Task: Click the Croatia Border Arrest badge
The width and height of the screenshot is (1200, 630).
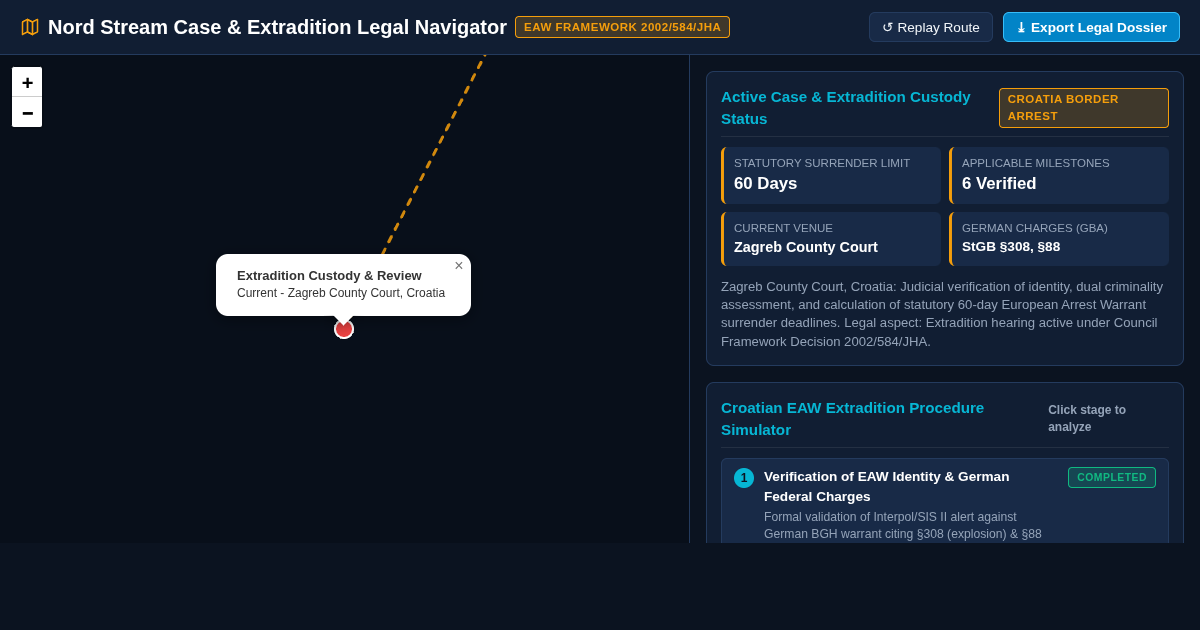Action: coord(1084,108)
